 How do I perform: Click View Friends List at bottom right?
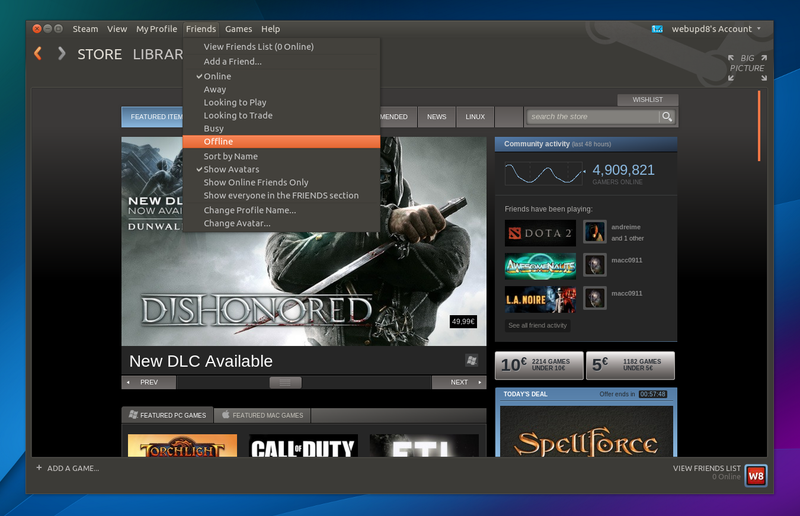tap(707, 468)
